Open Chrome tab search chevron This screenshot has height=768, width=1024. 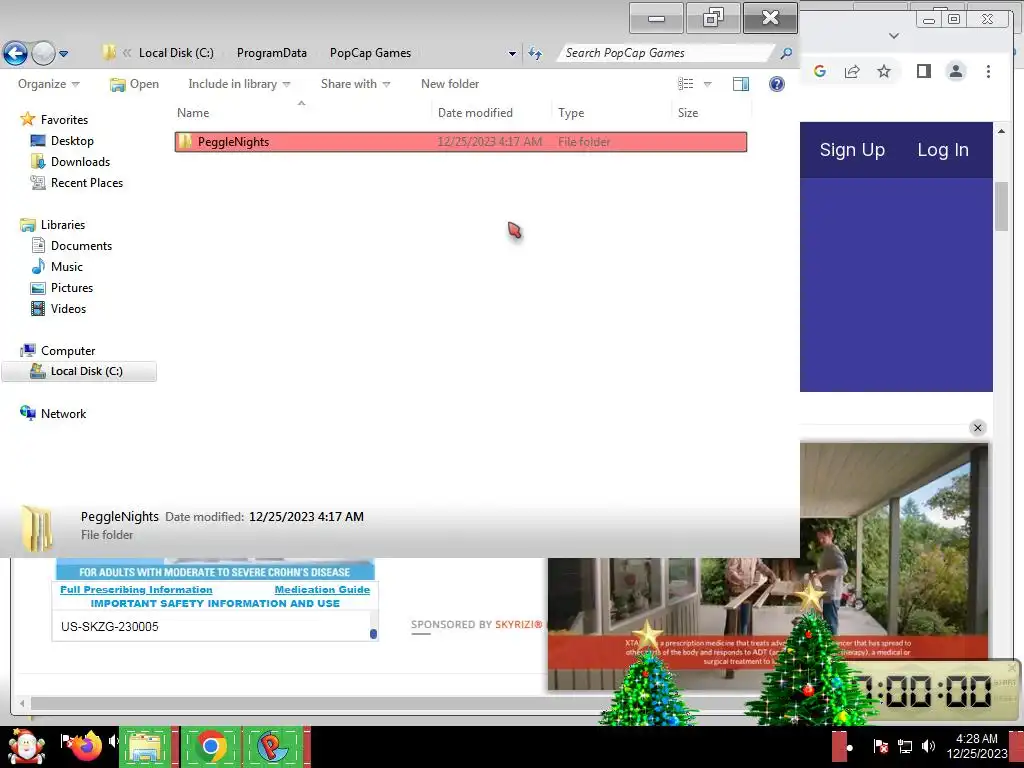coord(894,36)
